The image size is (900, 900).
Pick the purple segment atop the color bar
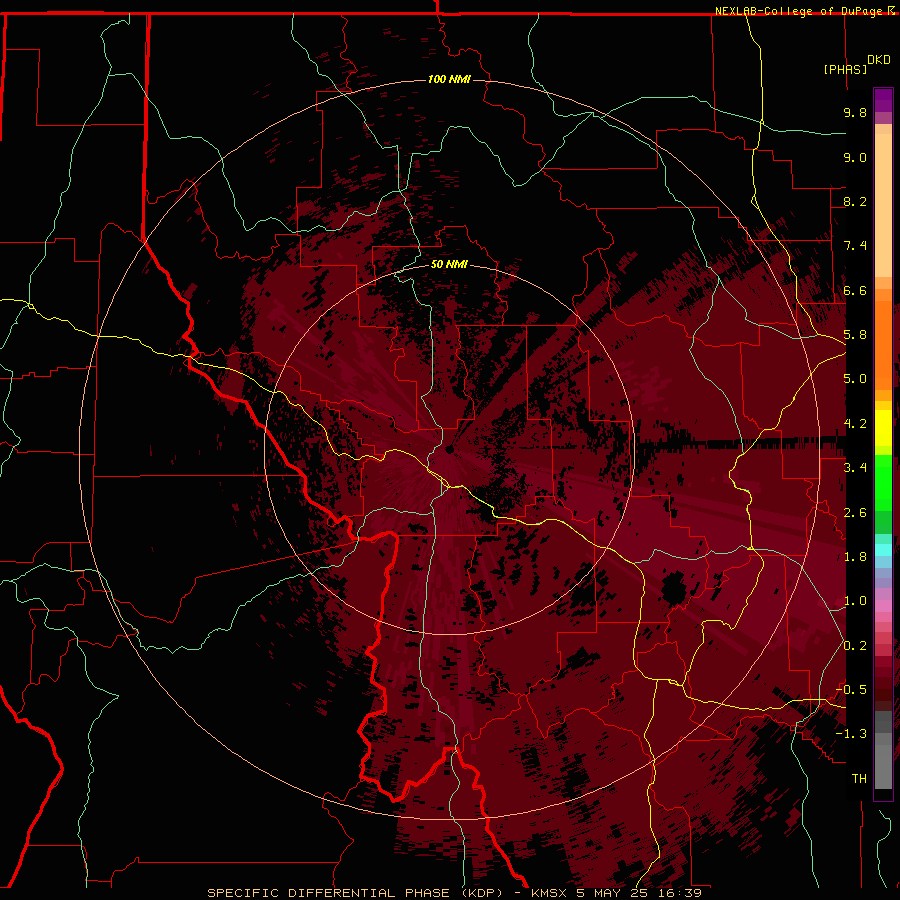(x=883, y=100)
